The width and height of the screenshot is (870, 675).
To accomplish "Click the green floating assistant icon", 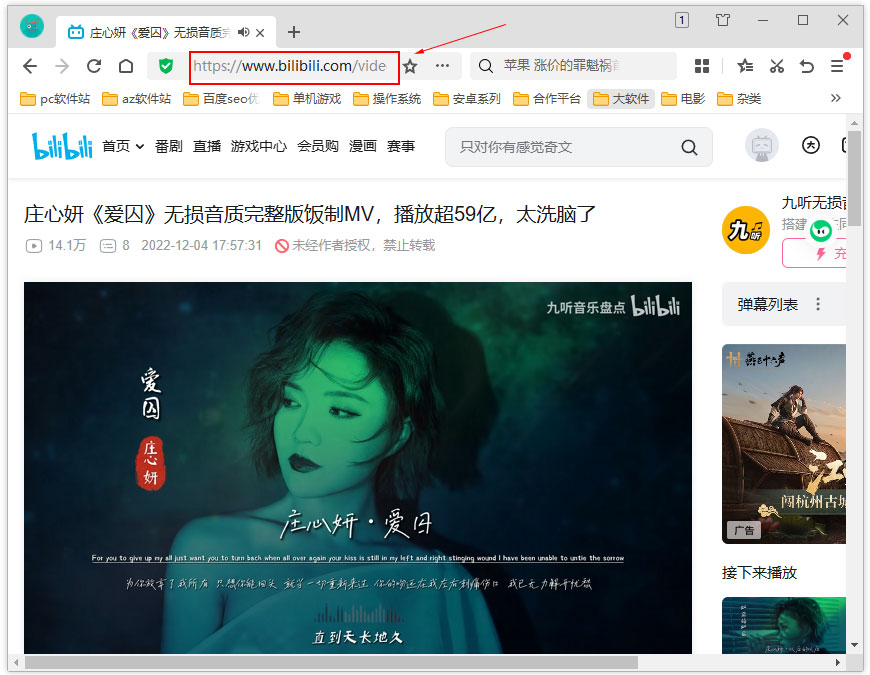I will (x=821, y=230).
